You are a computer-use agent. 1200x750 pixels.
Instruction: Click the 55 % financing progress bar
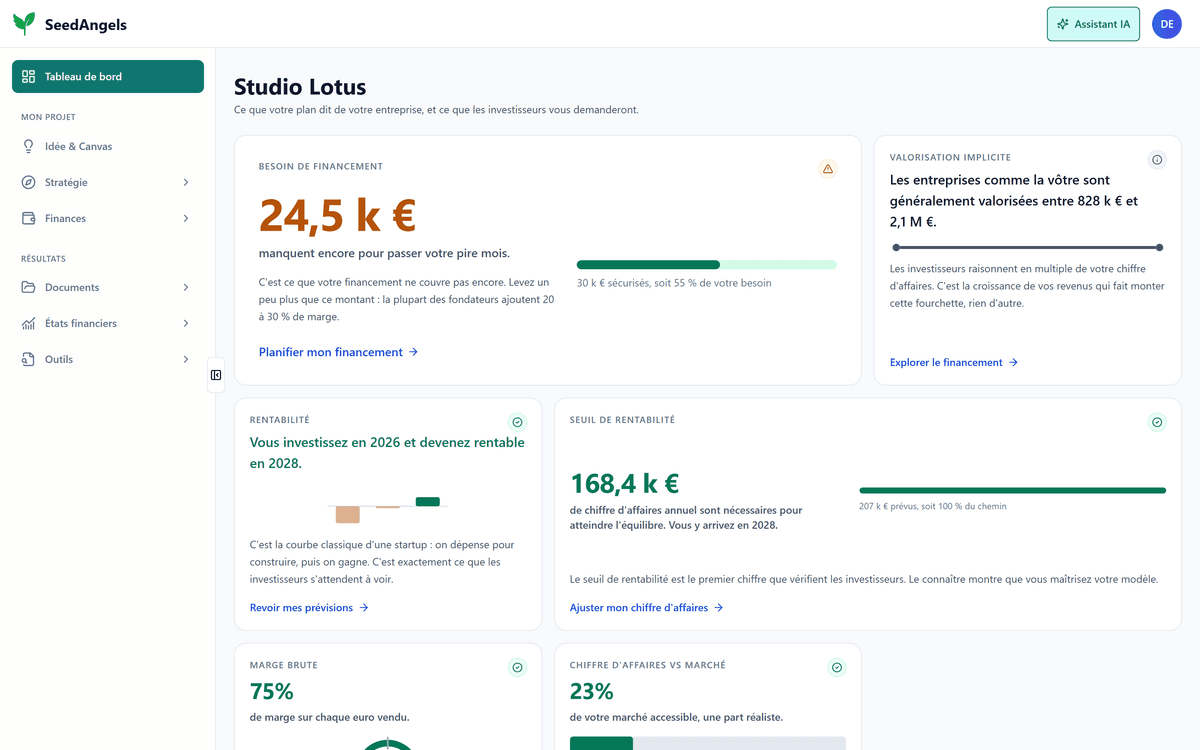point(707,265)
